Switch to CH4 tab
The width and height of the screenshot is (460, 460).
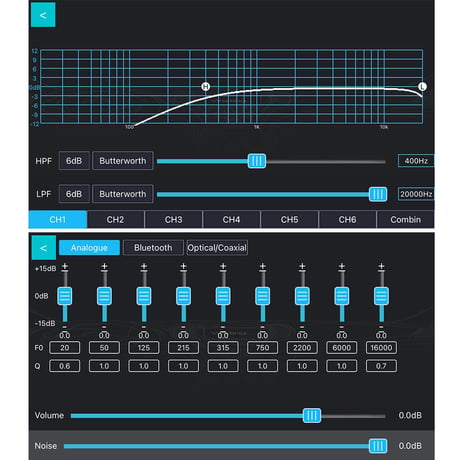[x=231, y=219]
